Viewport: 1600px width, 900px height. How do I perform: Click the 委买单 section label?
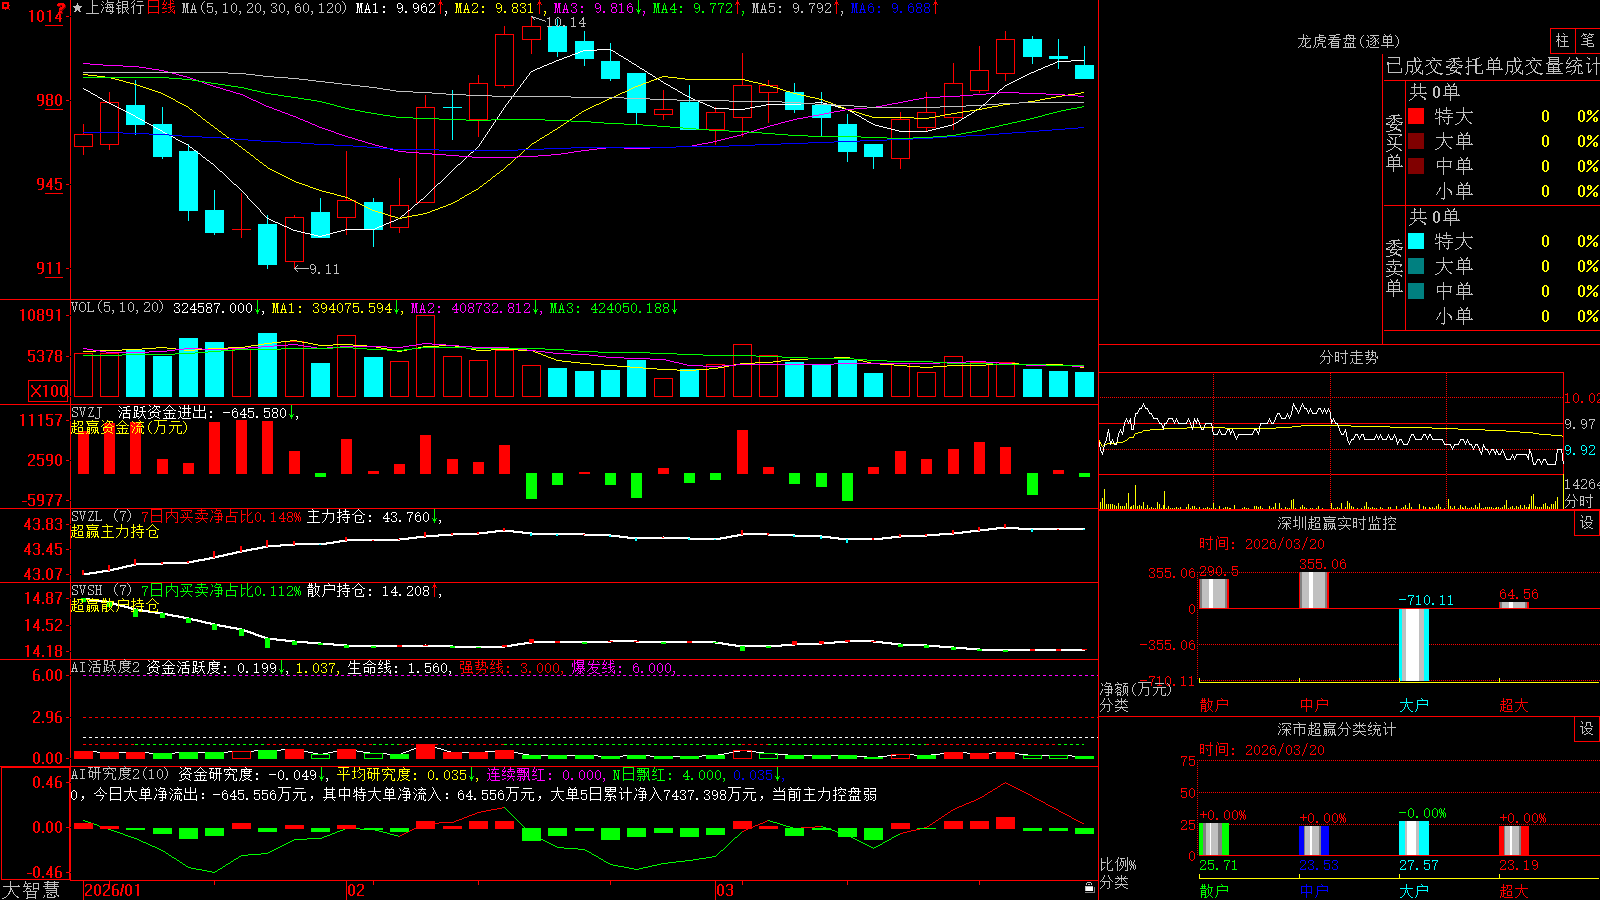1394,142
